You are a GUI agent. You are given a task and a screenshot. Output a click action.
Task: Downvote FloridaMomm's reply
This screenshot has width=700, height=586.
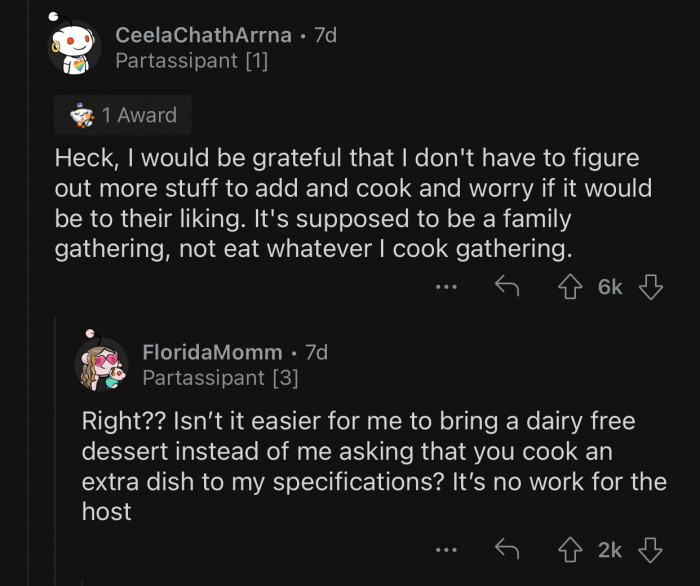[651, 549]
